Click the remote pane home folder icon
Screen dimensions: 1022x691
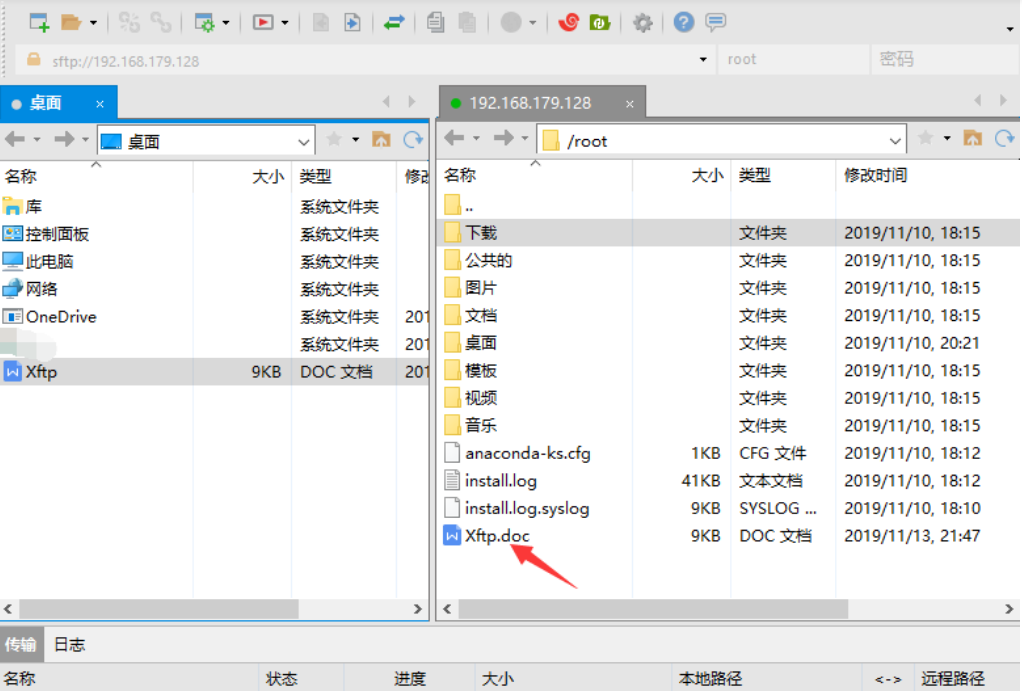click(972, 138)
